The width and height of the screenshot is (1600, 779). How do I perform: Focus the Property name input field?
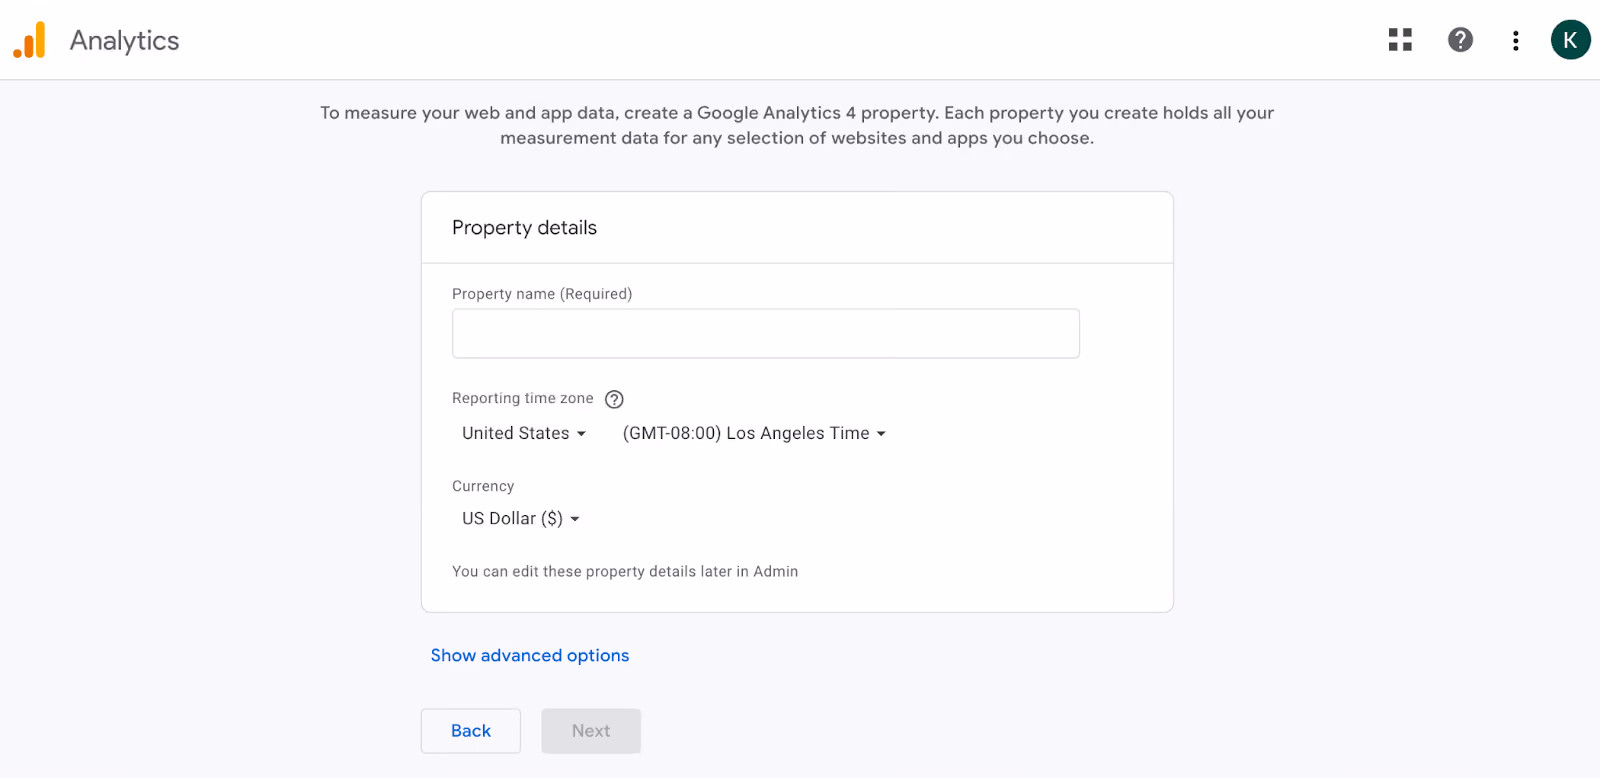(x=766, y=334)
